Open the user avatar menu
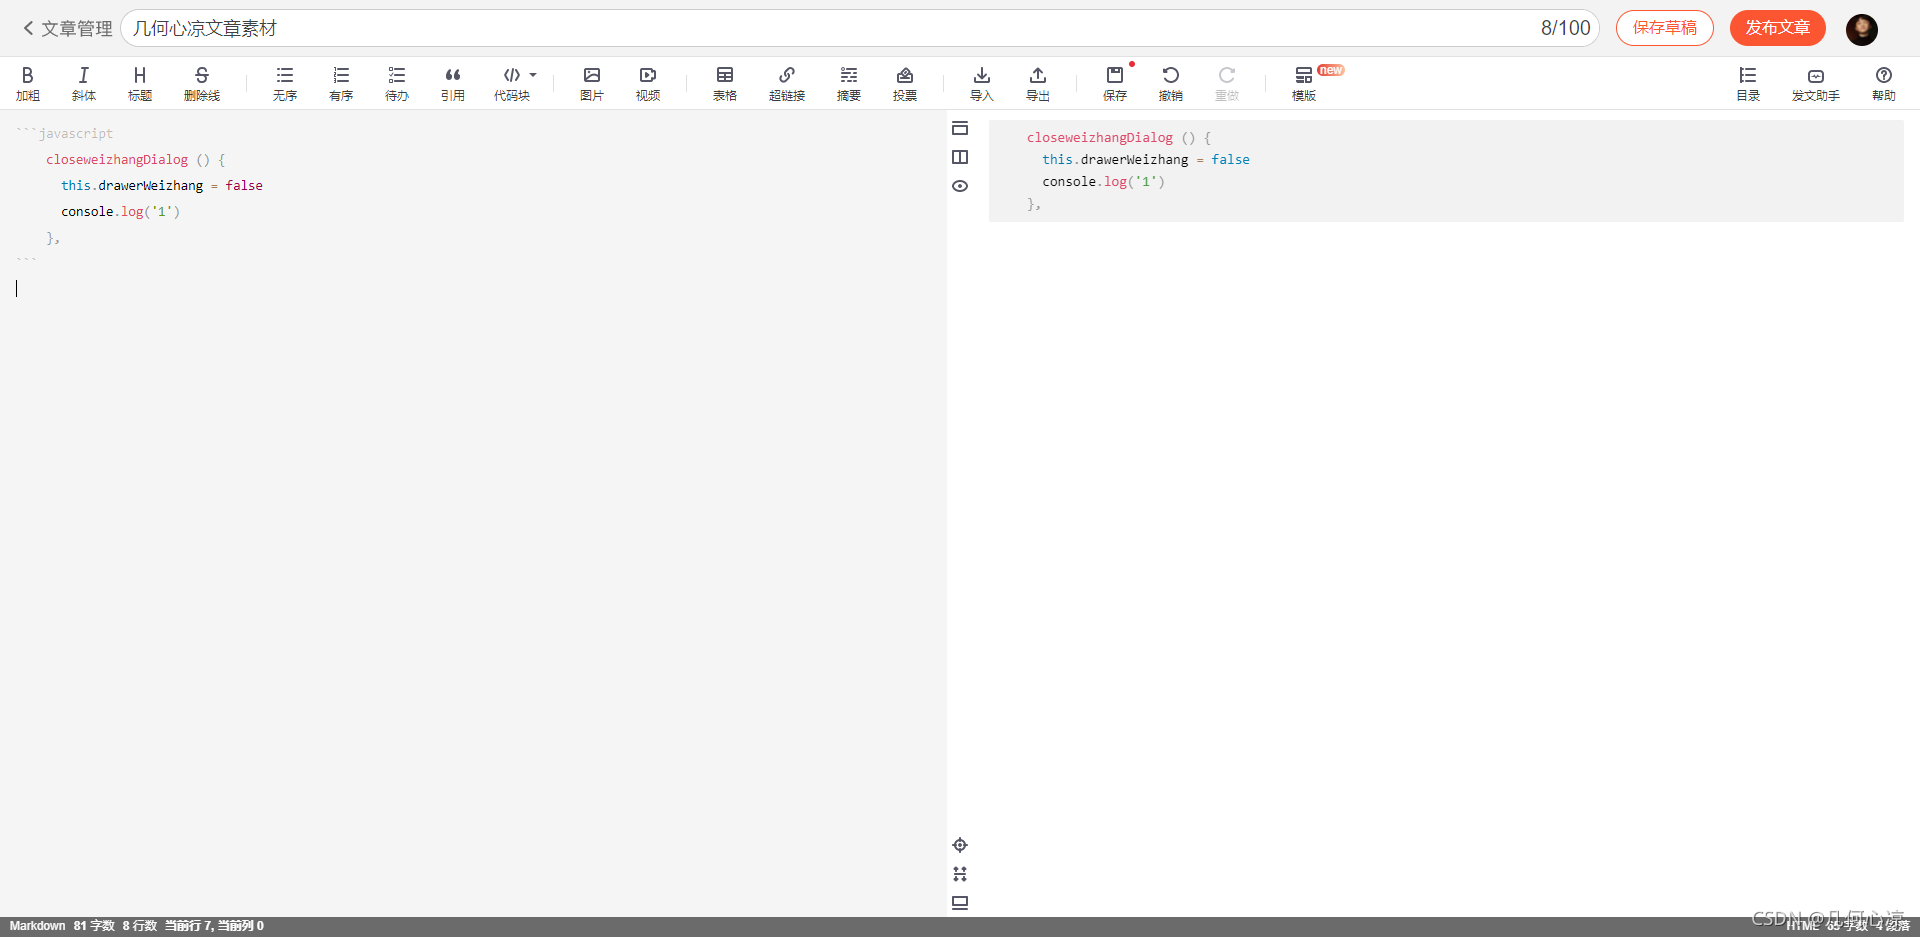This screenshot has width=1920, height=937. coord(1862,29)
